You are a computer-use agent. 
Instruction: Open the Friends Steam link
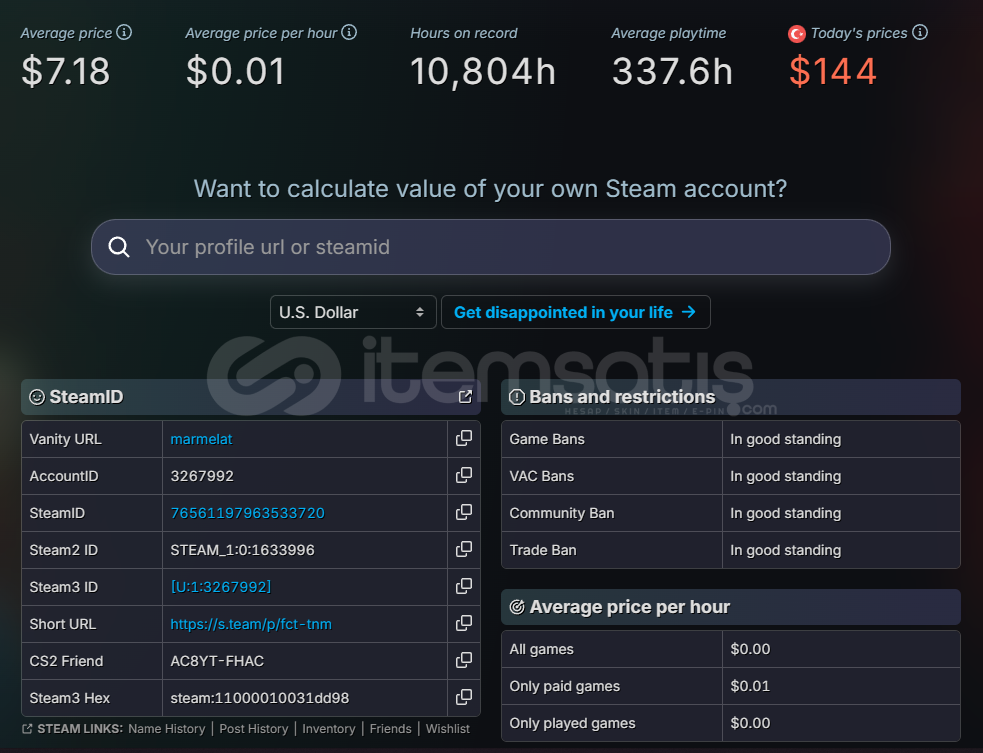[x=391, y=729]
